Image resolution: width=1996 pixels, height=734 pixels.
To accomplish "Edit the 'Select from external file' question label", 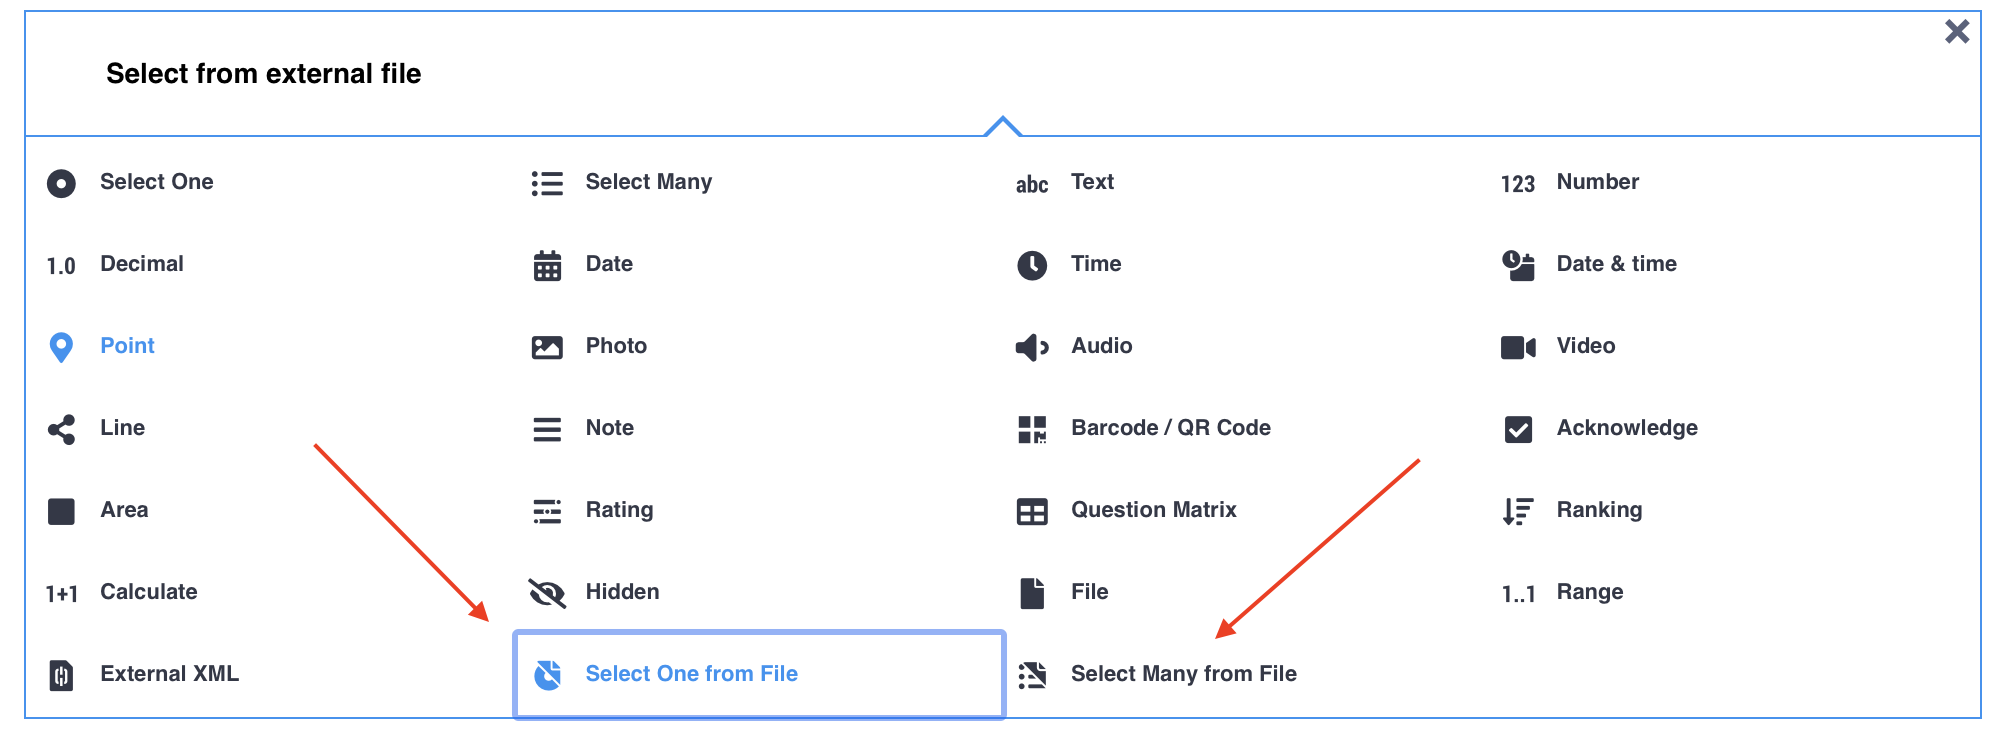I will click(264, 74).
